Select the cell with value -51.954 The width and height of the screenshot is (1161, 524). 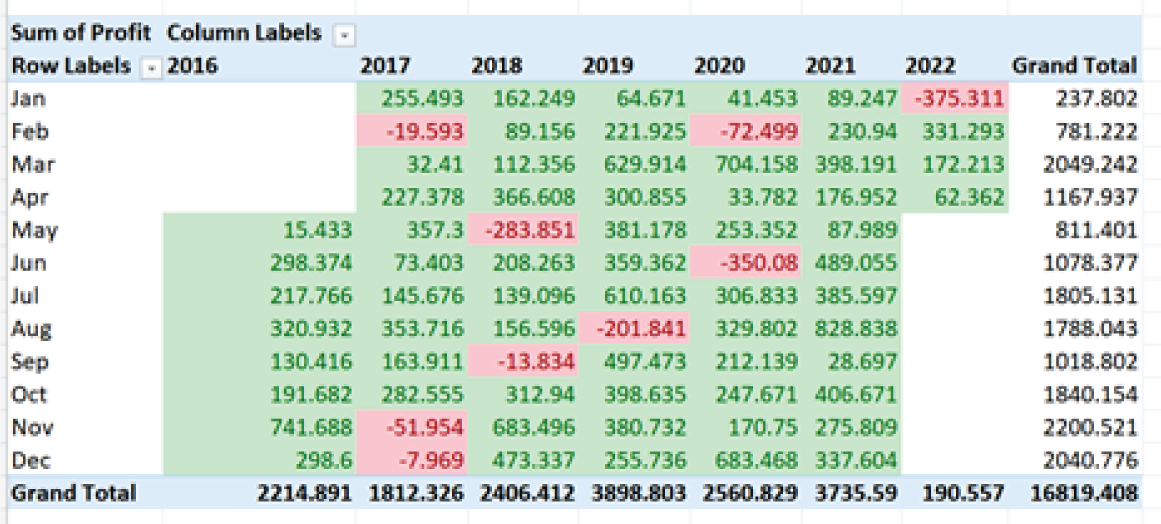pos(413,427)
